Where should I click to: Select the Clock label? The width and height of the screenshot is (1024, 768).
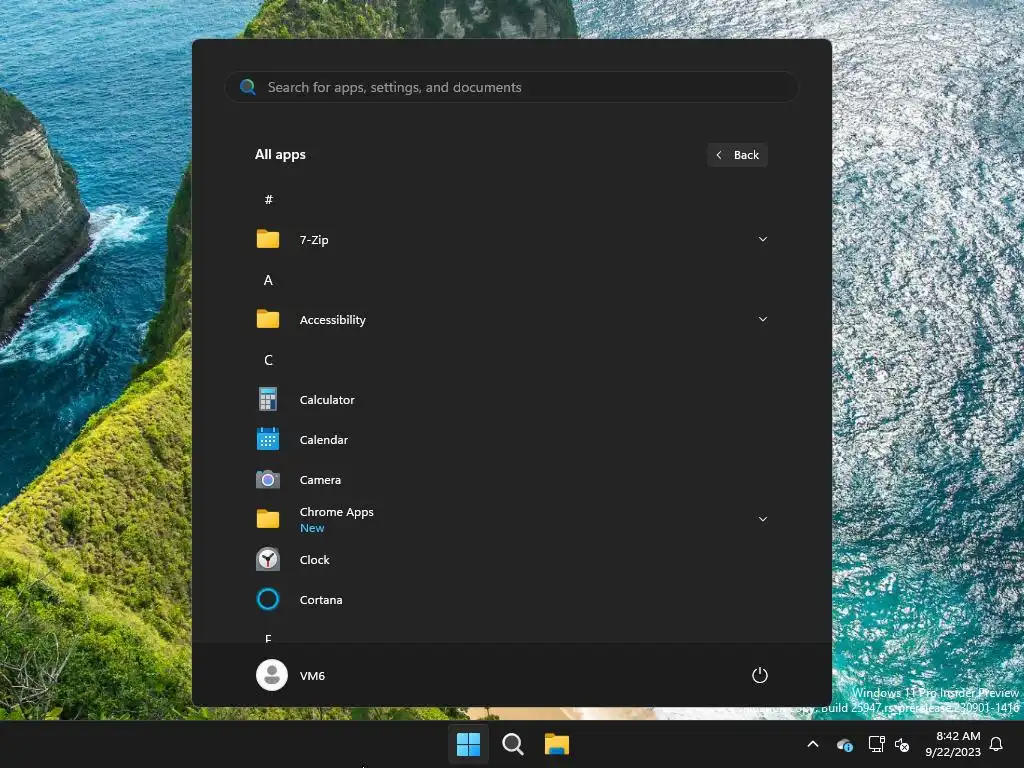315,560
